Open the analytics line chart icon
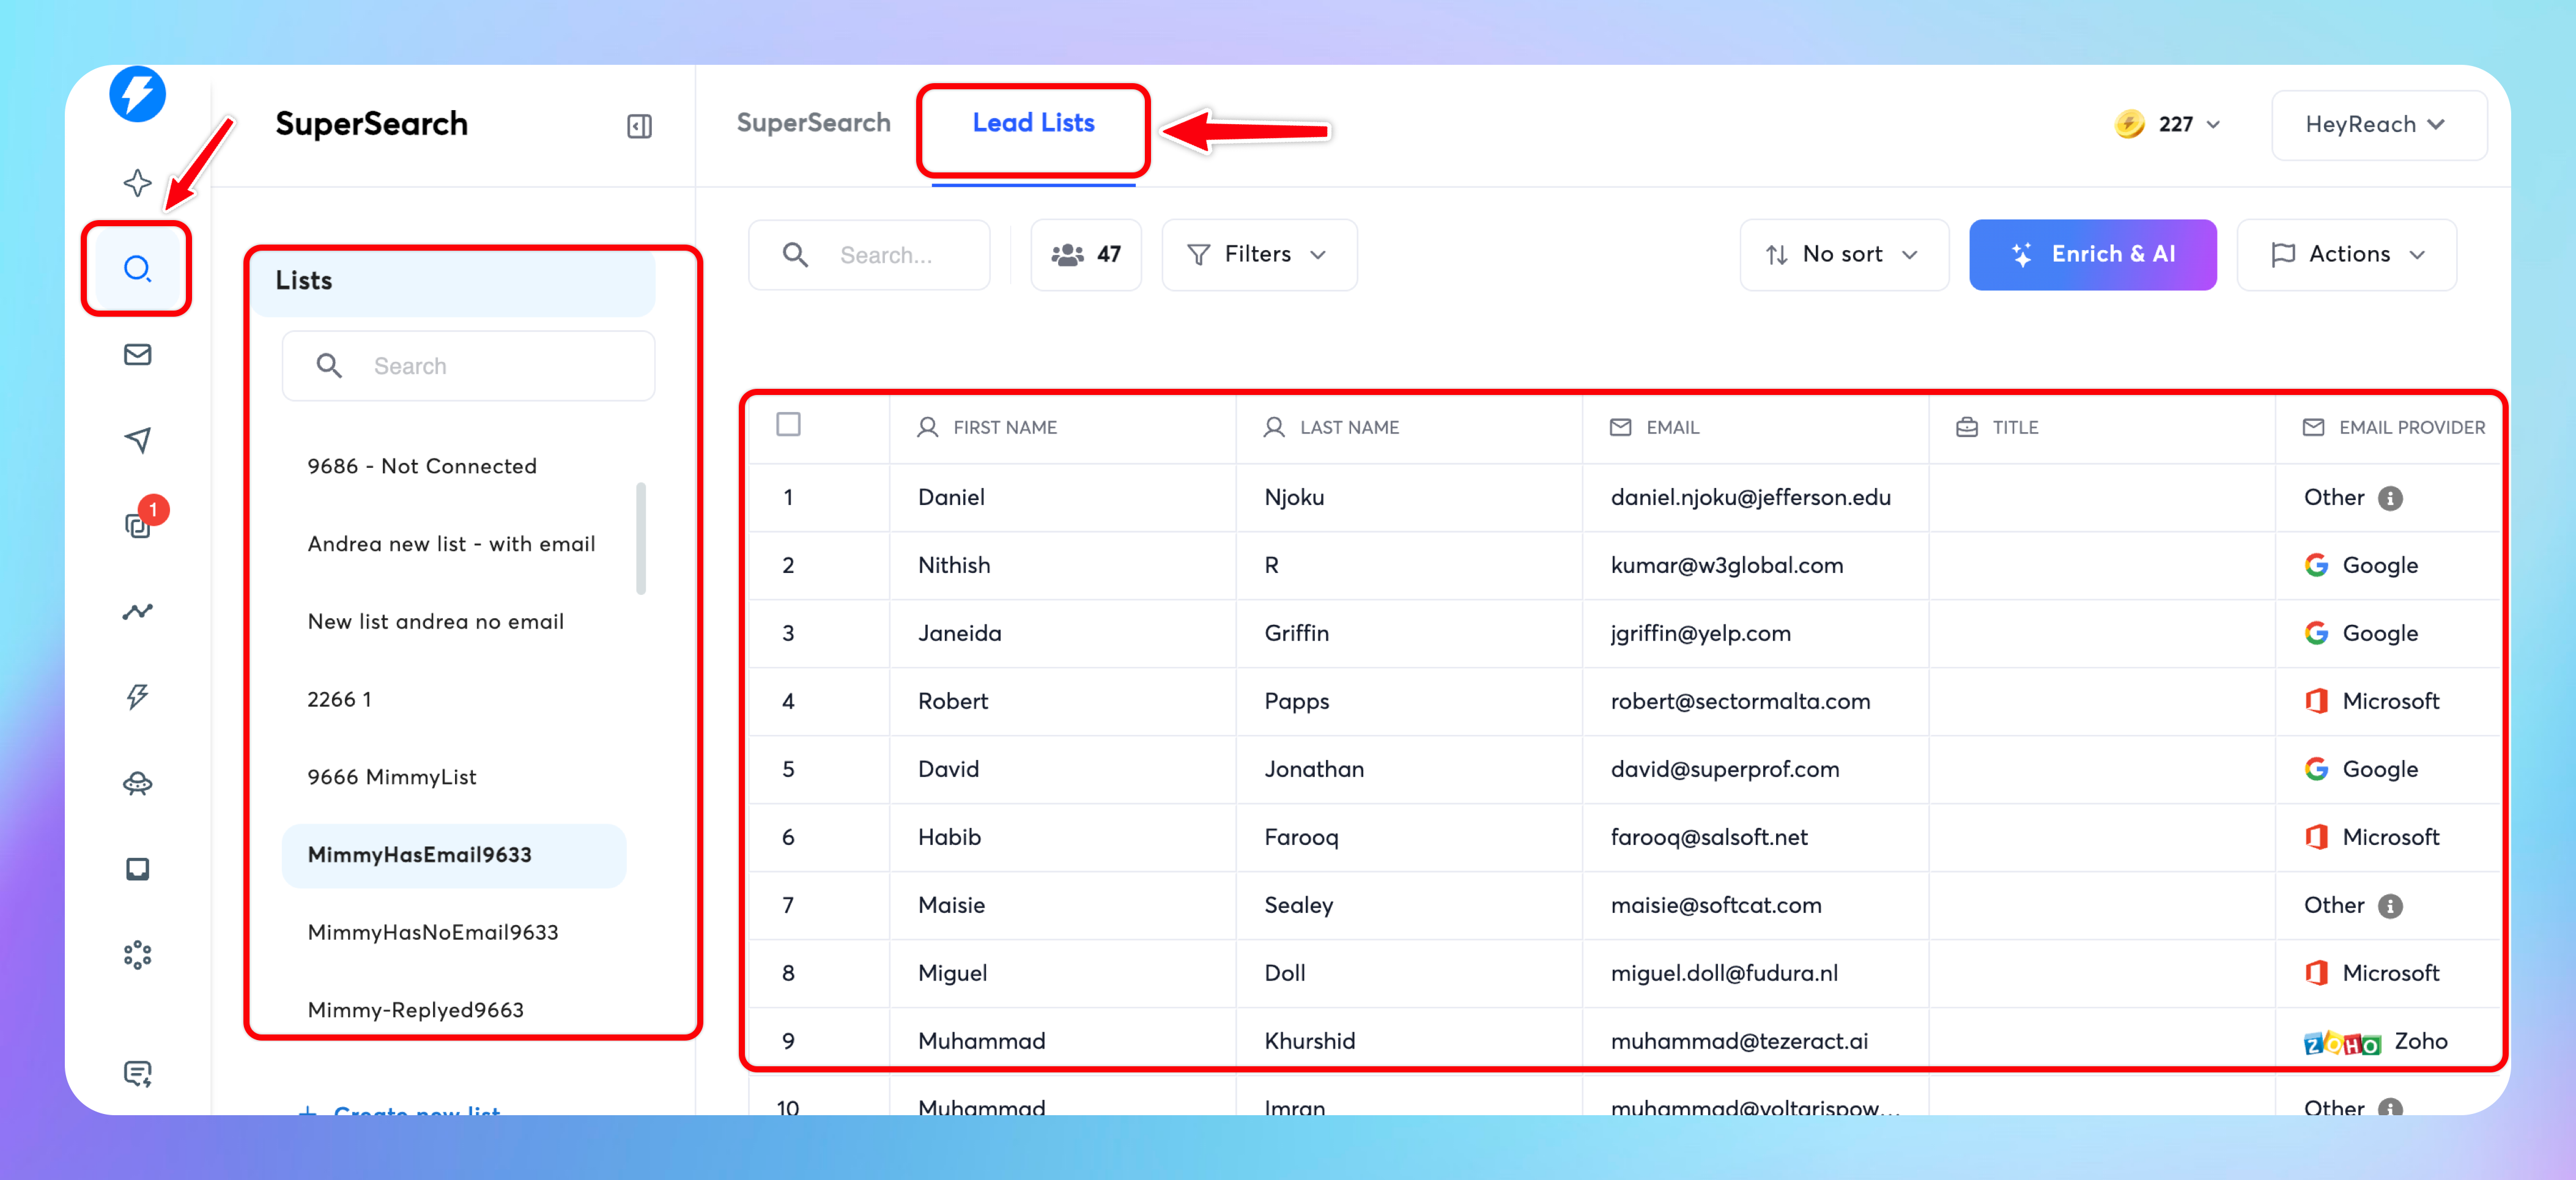 coord(137,611)
